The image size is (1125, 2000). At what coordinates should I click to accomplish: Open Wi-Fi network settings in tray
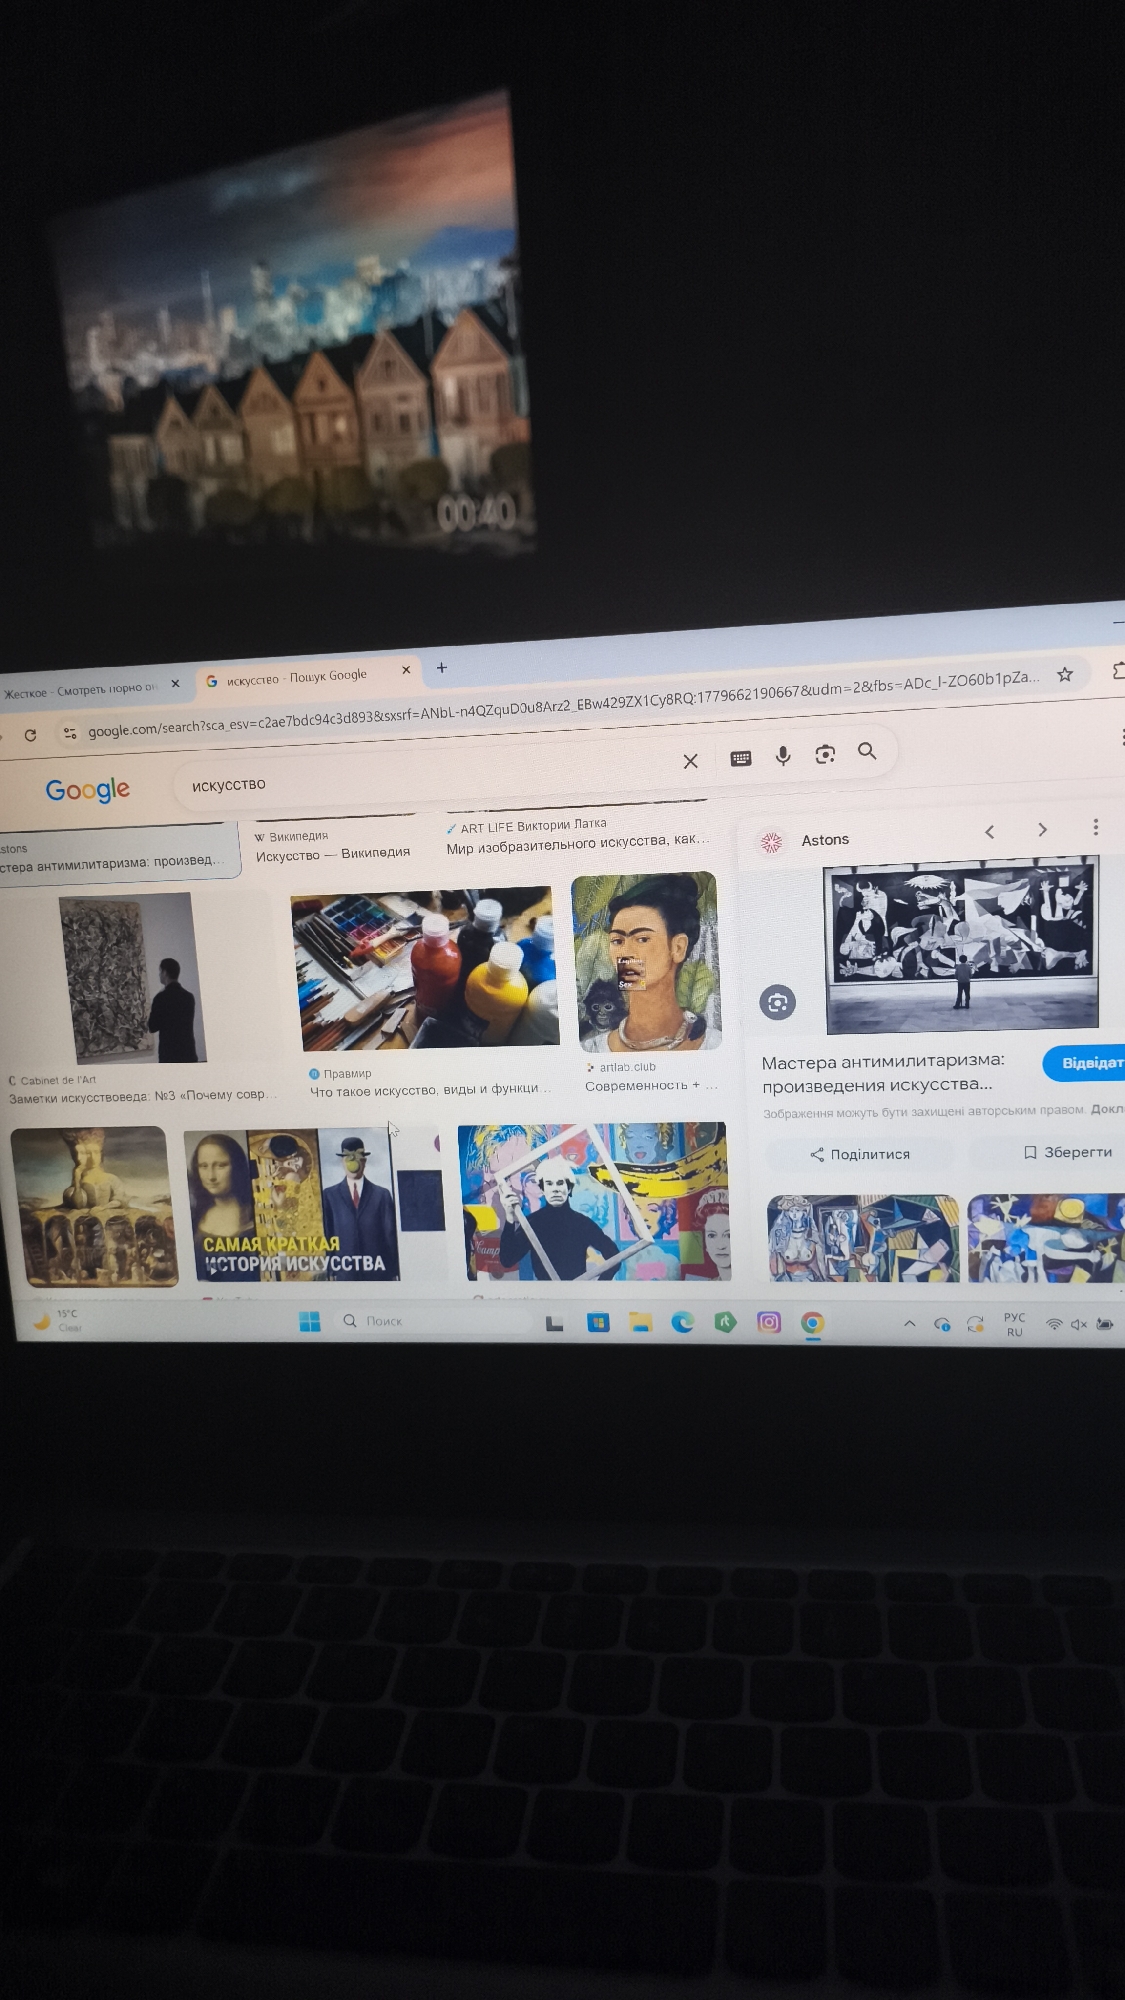click(1054, 1324)
